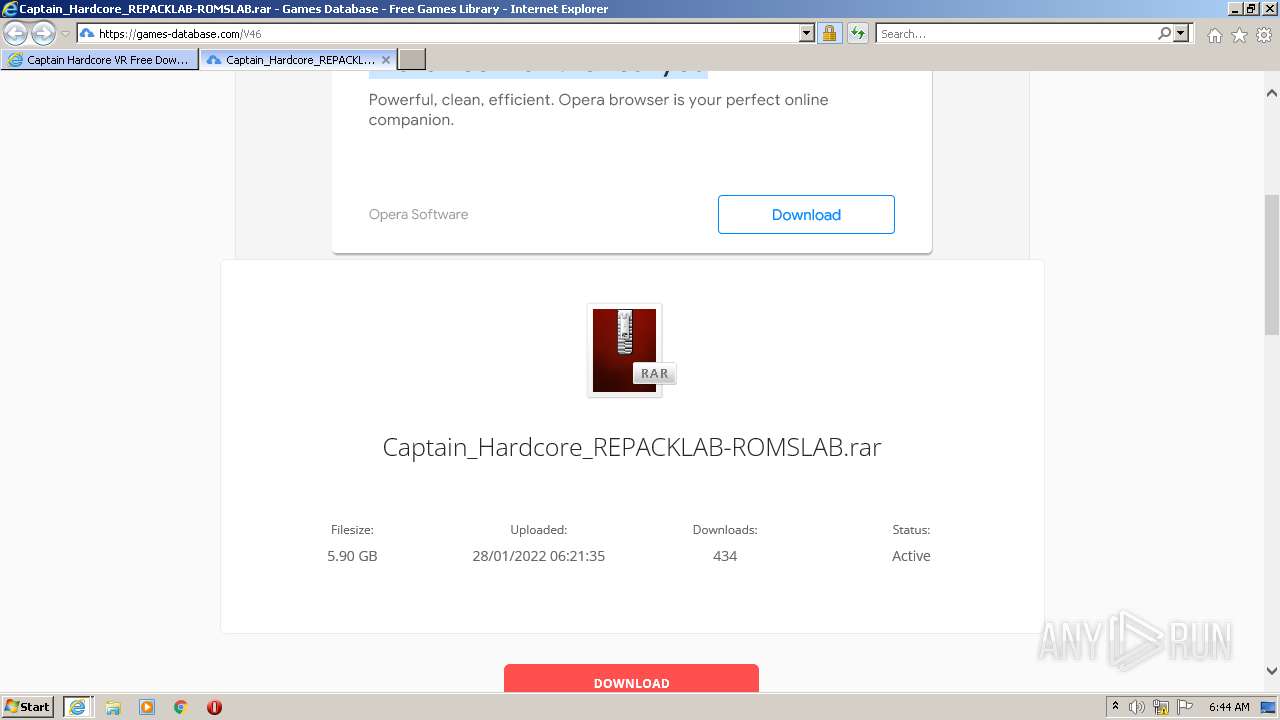The image size is (1280, 720).
Task: Click the network tray icon
Action: pos(1161,707)
